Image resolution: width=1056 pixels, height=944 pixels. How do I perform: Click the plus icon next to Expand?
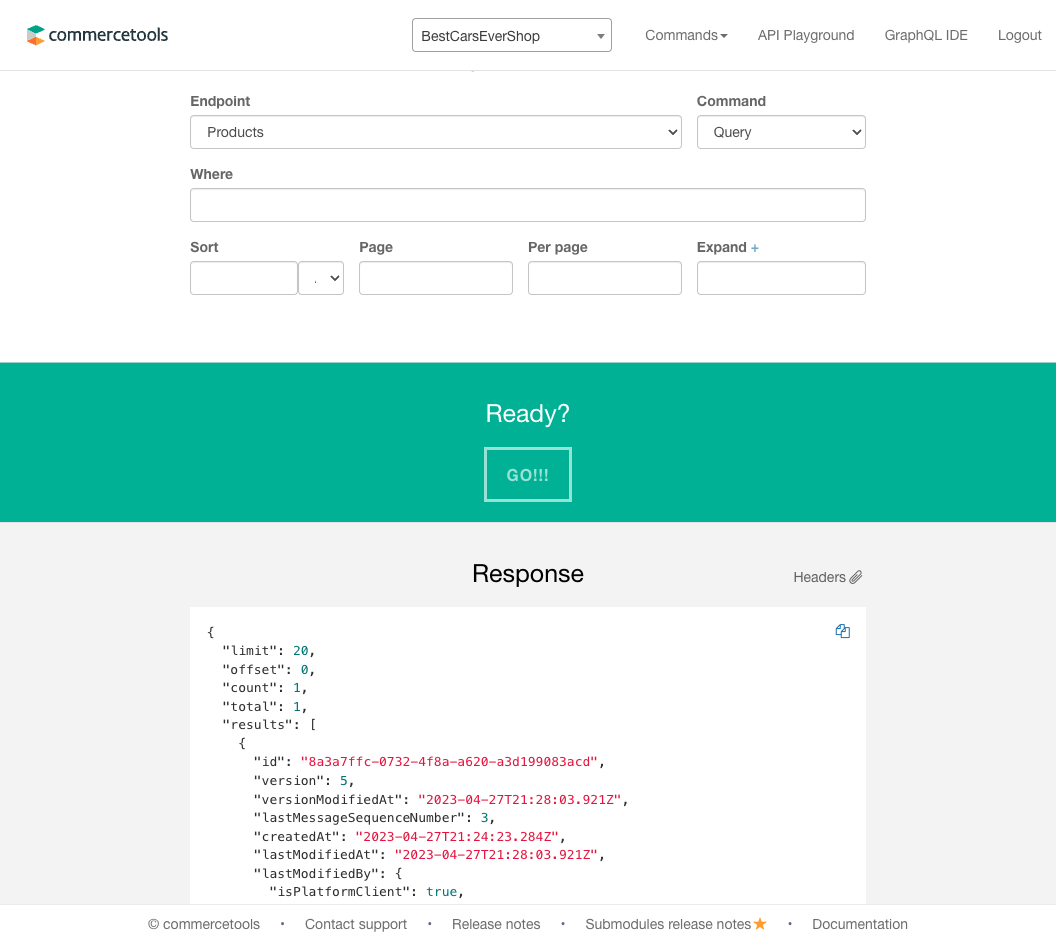[x=755, y=248]
